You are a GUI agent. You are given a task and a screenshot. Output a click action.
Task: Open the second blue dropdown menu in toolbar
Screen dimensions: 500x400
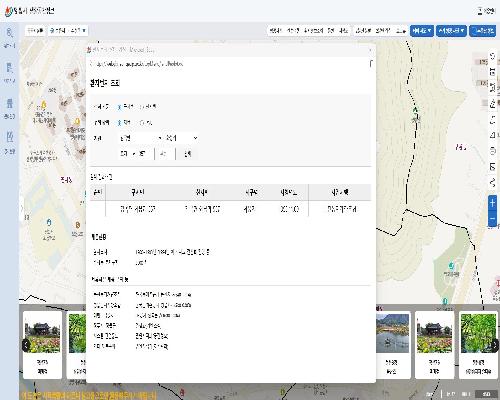451,31
